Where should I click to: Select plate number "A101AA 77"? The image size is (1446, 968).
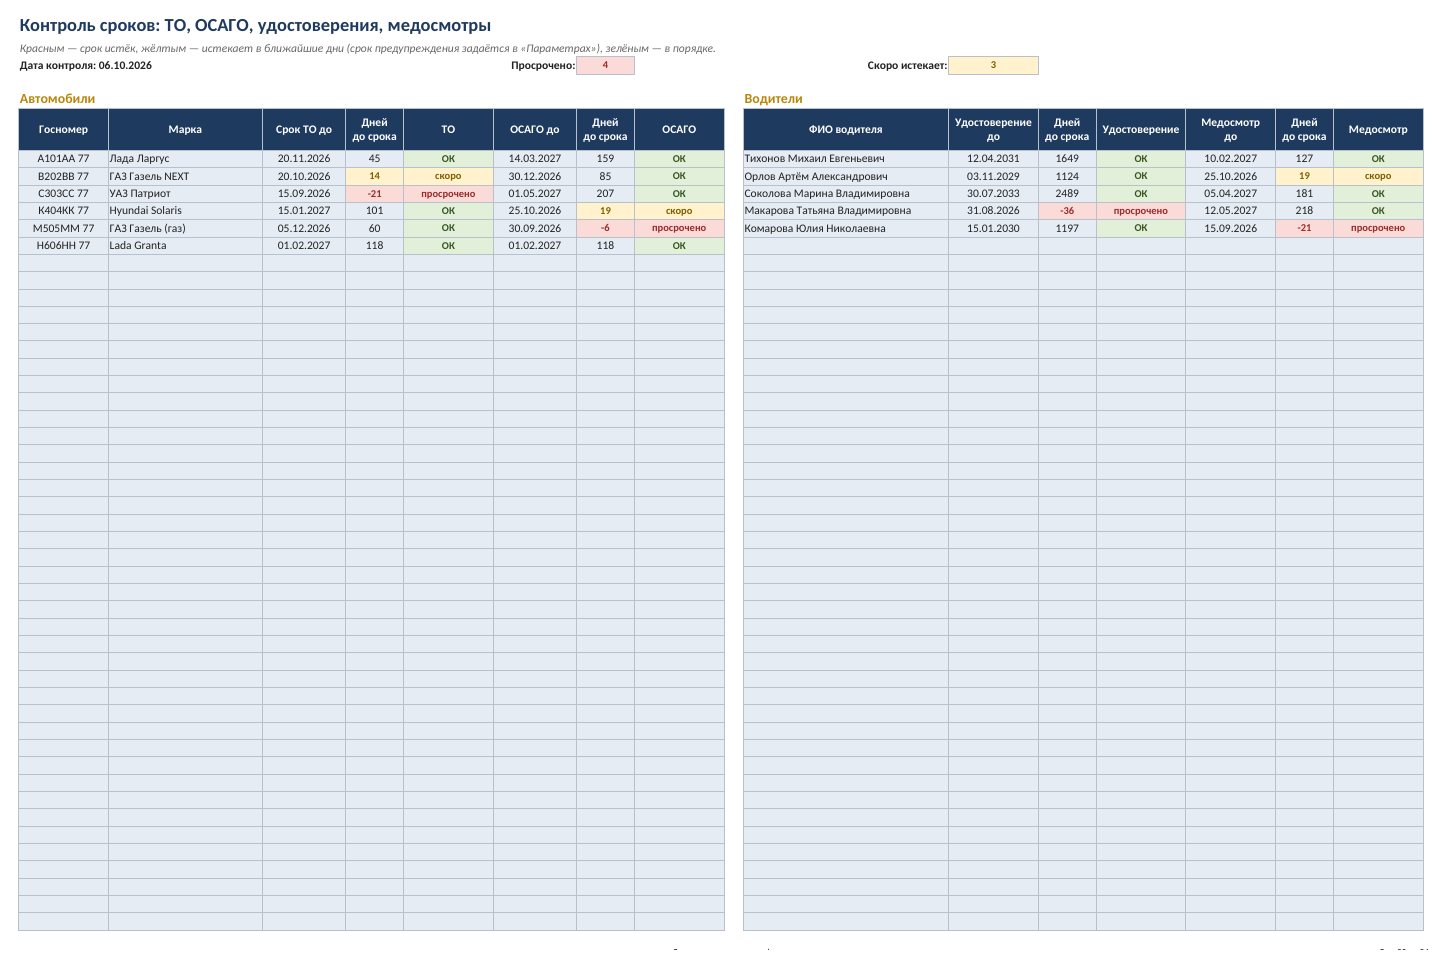(x=63, y=159)
